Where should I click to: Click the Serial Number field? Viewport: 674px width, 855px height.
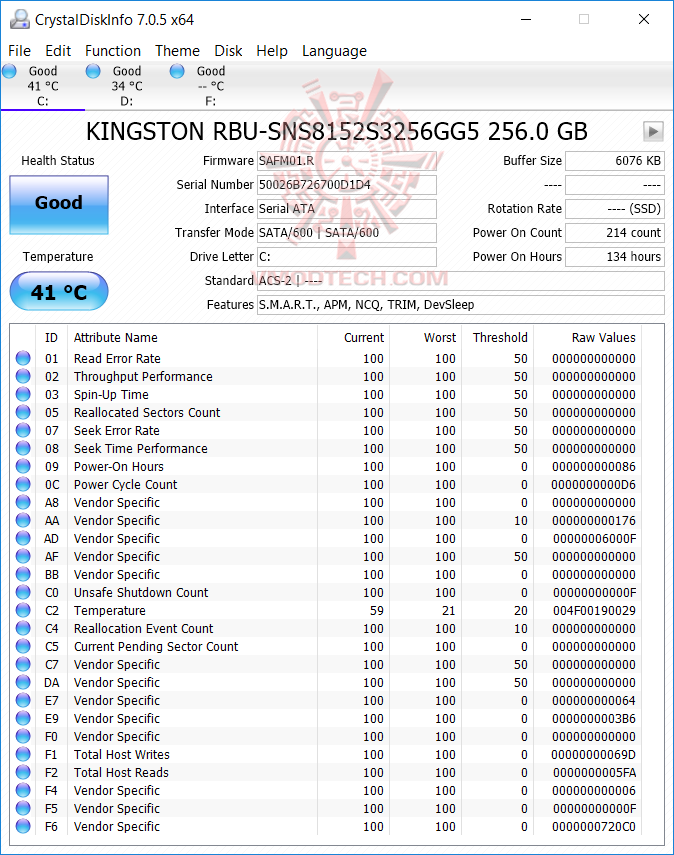347,185
